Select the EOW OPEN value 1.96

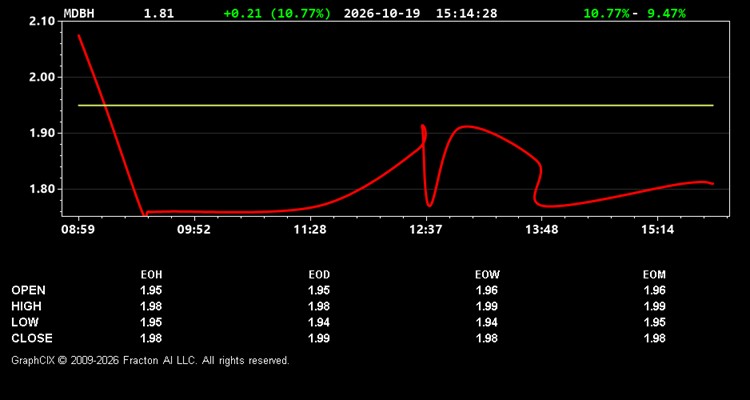click(x=487, y=290)
